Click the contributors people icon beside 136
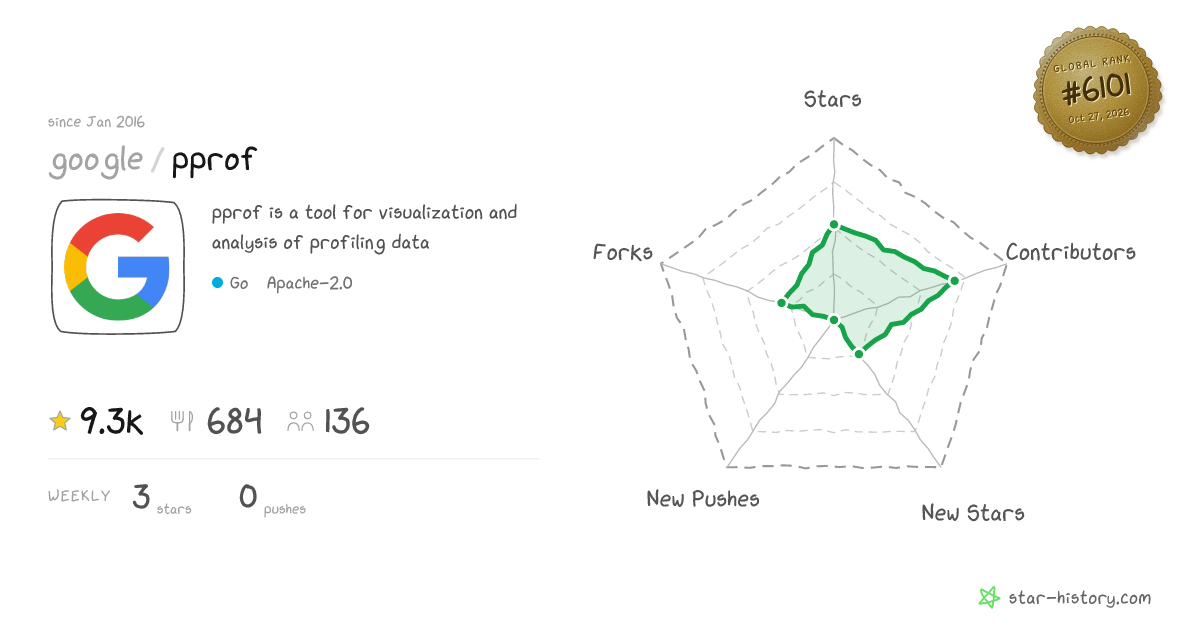This screenshot has height=630, width=1200. click(300, 422)
